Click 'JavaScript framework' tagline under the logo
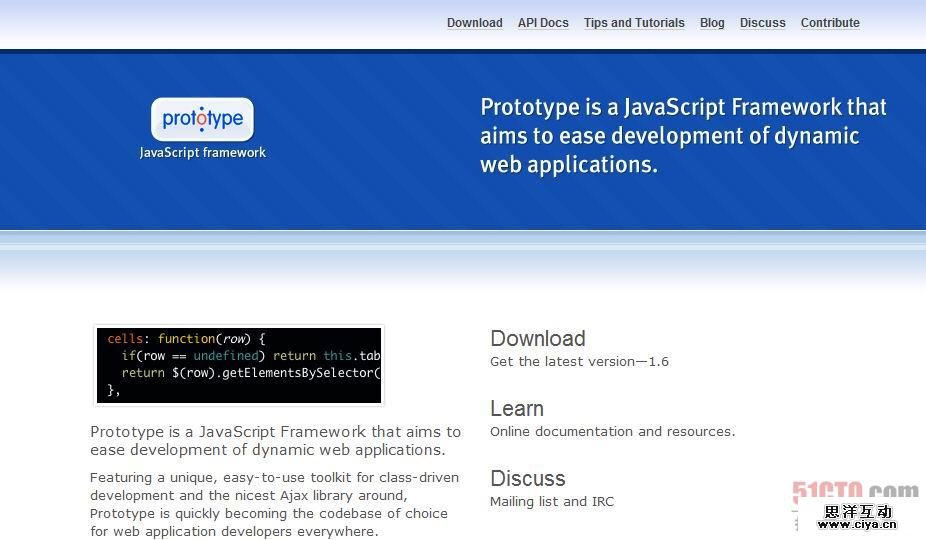Image resolution: width=926 pixels, height=540 pixels. 202,153
